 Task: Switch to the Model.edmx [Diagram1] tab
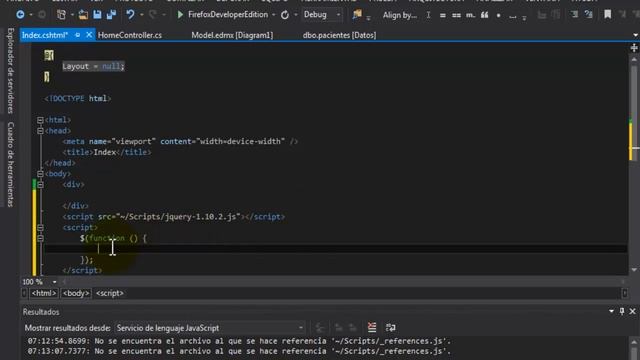pyautogui.click(x=232, y=36)
